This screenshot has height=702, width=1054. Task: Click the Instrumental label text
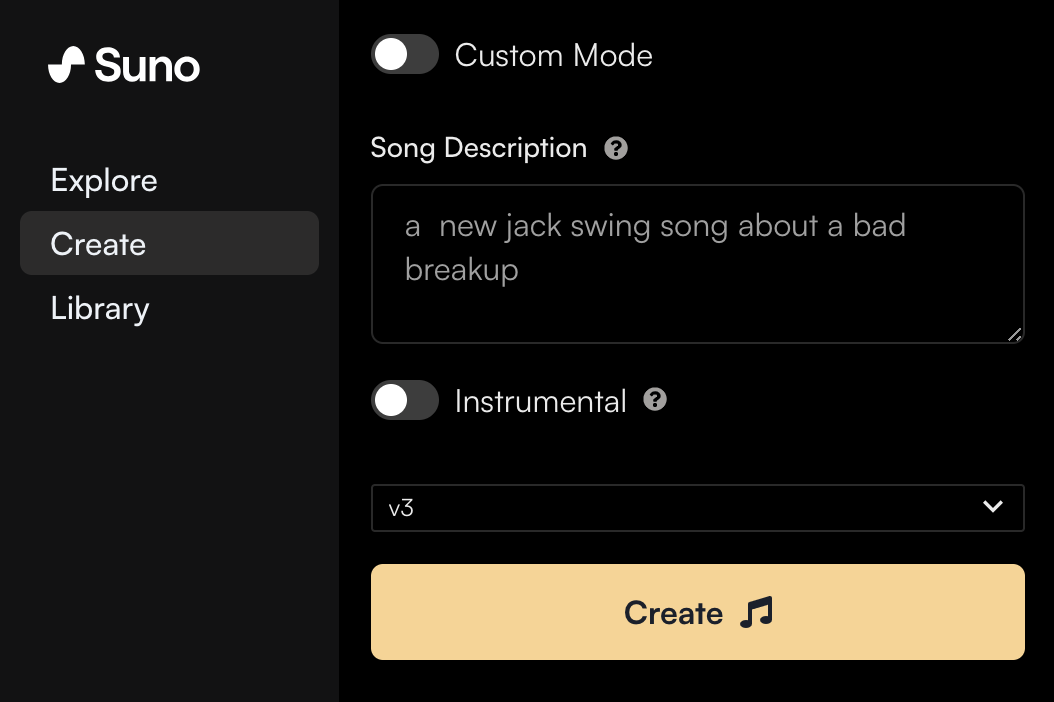click(x=540, y=401)
